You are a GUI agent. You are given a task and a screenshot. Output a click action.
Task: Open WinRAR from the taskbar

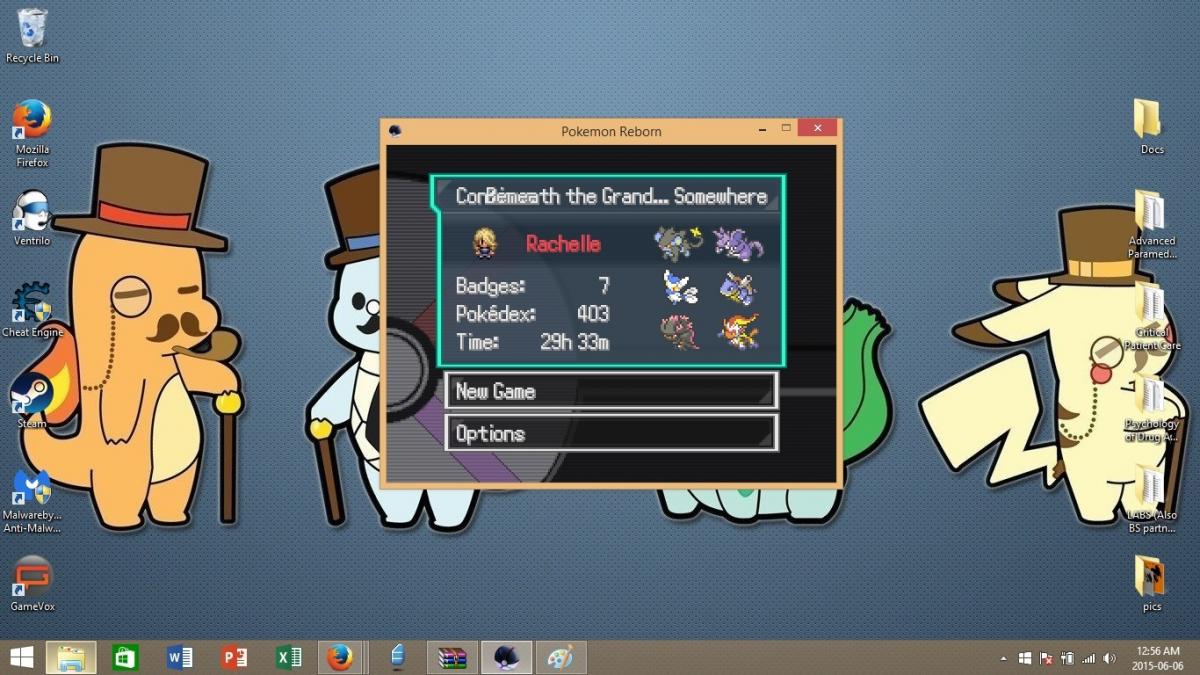tap(452, 657)
